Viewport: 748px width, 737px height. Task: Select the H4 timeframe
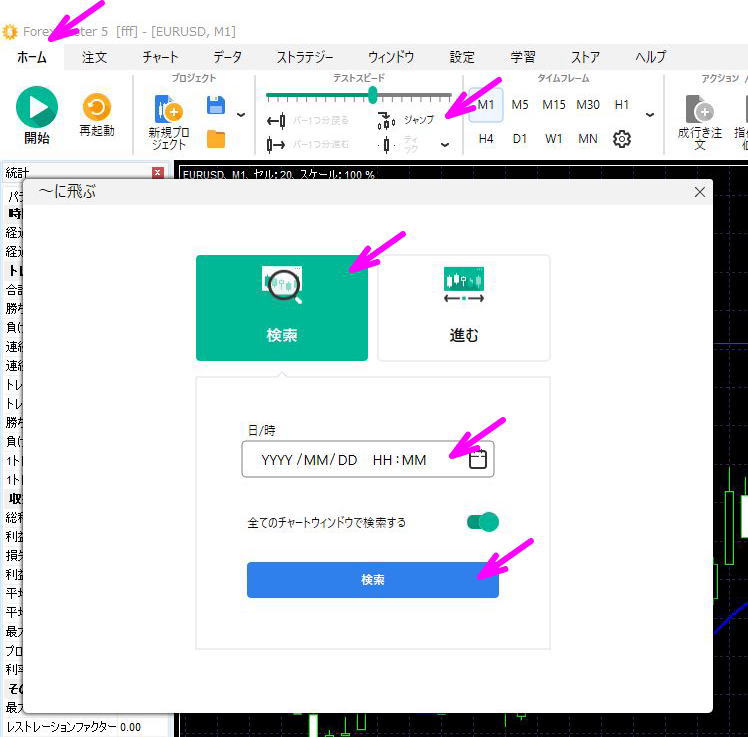486,139
